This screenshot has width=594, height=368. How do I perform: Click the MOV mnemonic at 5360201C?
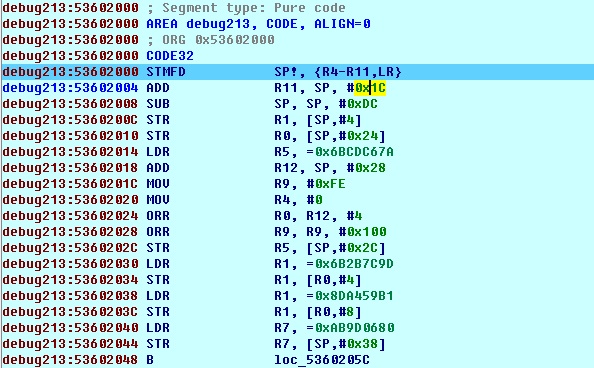point(158,184)
